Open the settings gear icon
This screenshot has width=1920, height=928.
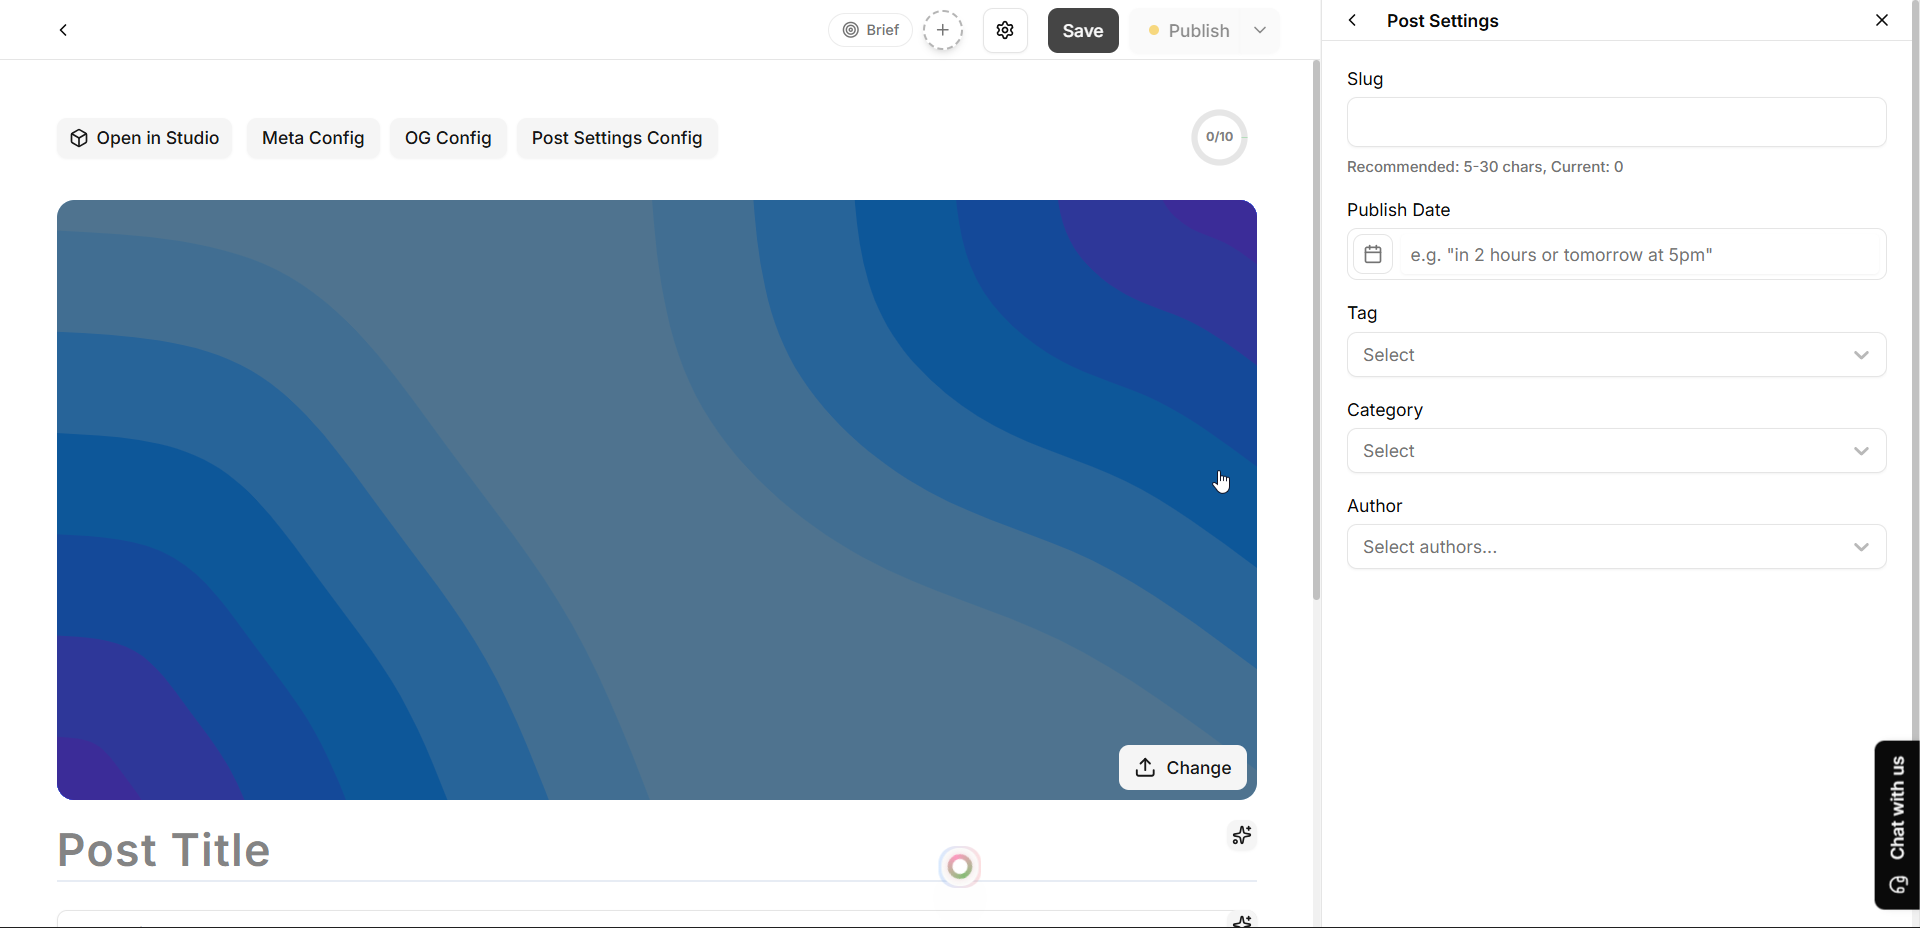pos(1005,30)
